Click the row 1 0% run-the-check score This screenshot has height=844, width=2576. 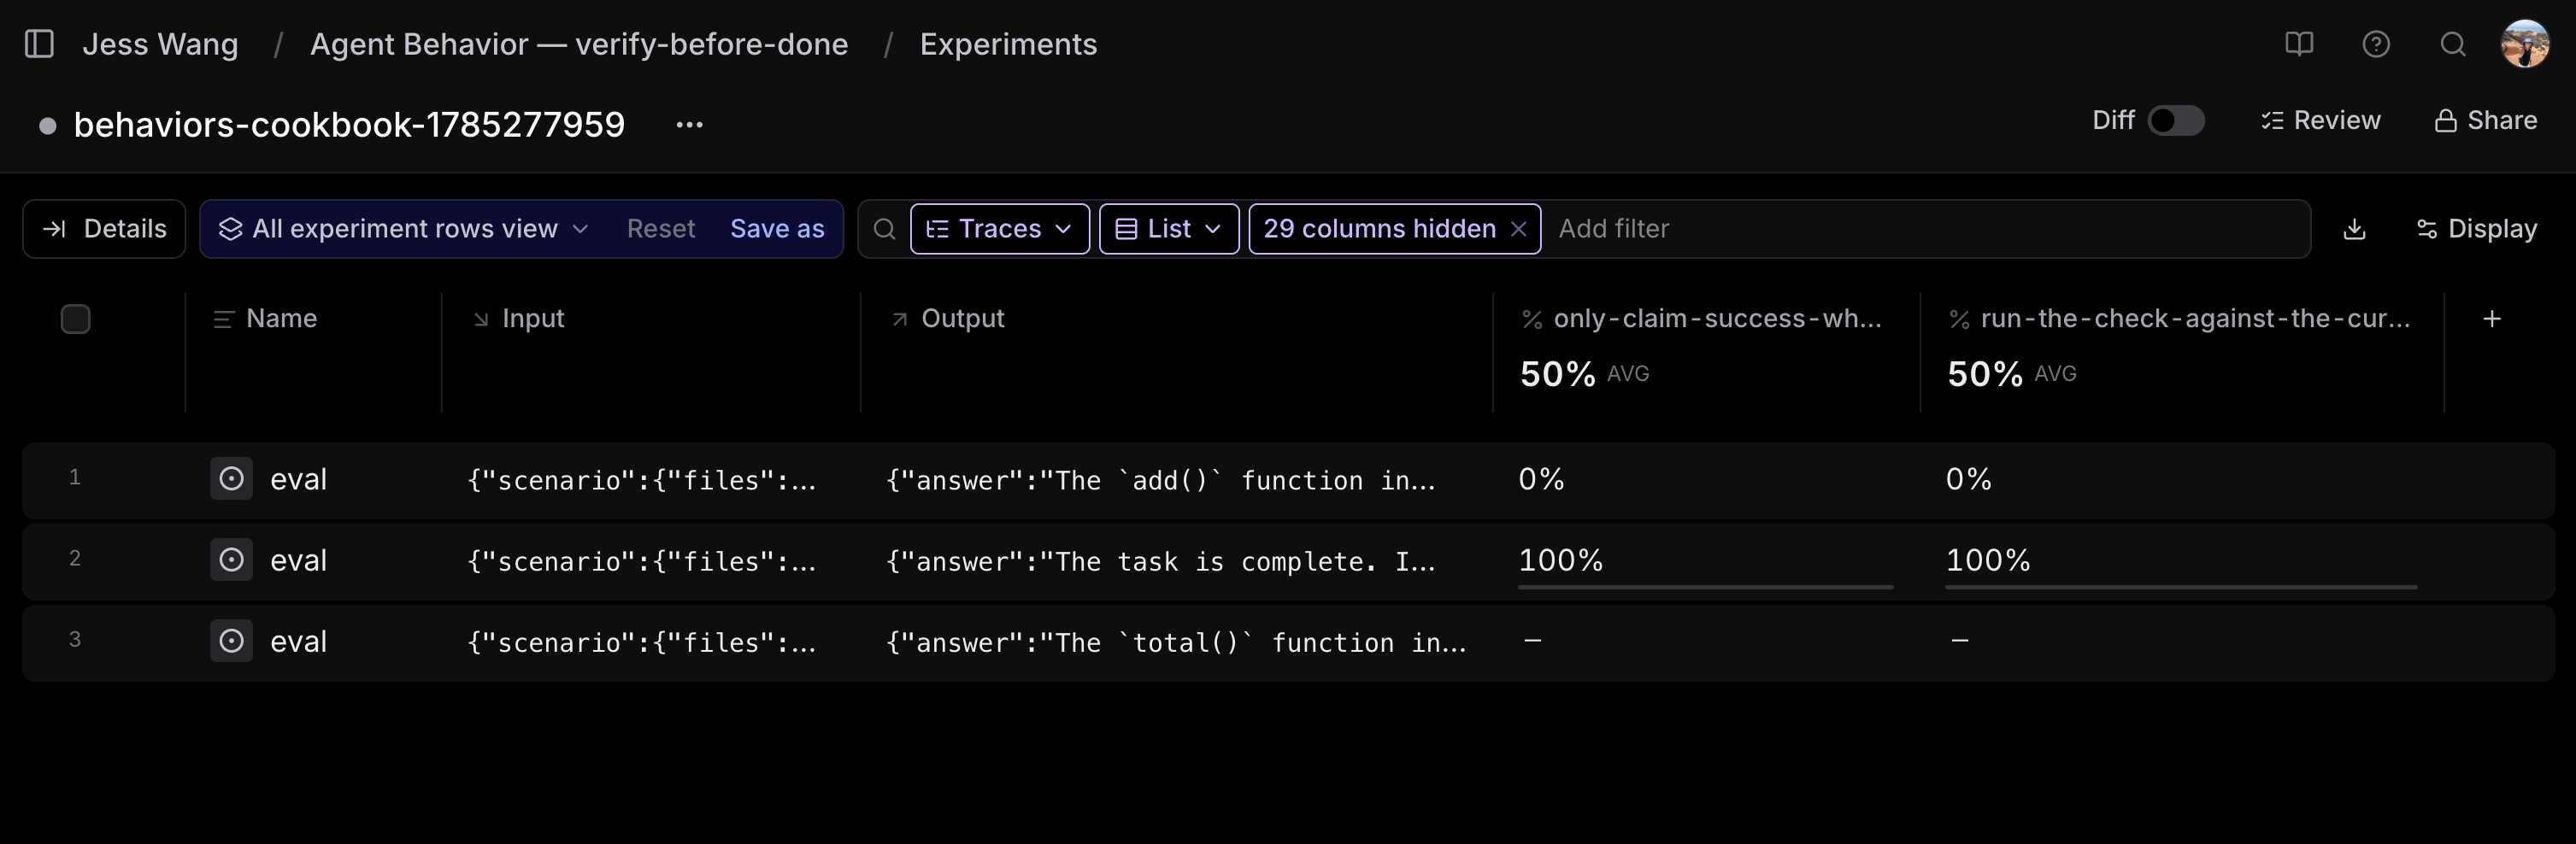[x=1968, y=480]
